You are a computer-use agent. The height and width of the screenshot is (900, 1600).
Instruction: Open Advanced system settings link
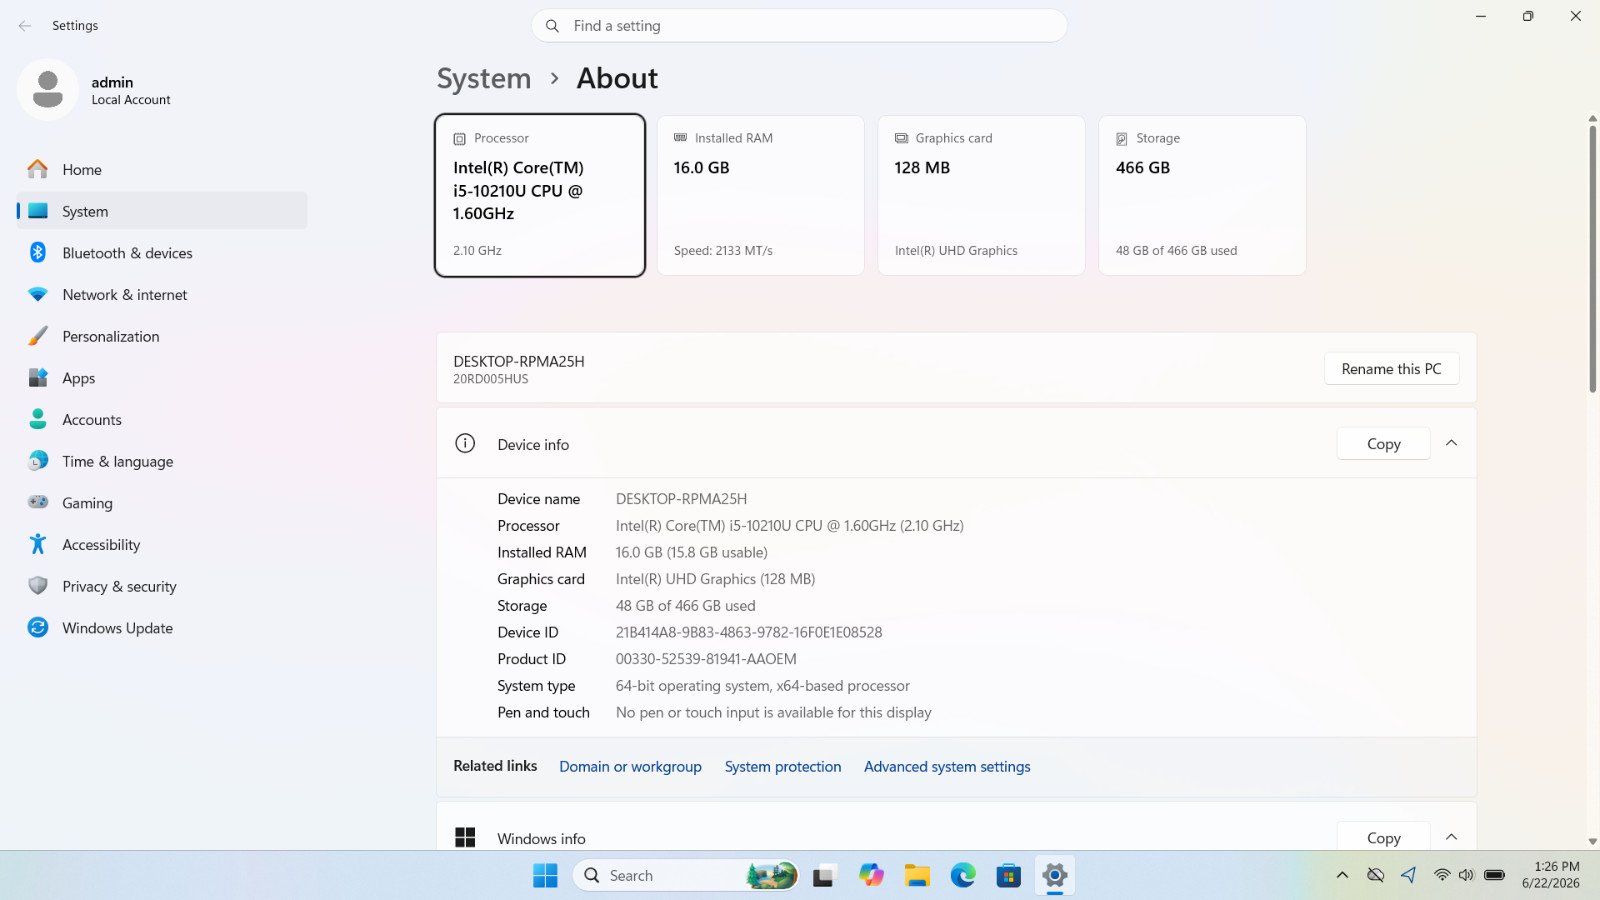[x=947, y=767]
